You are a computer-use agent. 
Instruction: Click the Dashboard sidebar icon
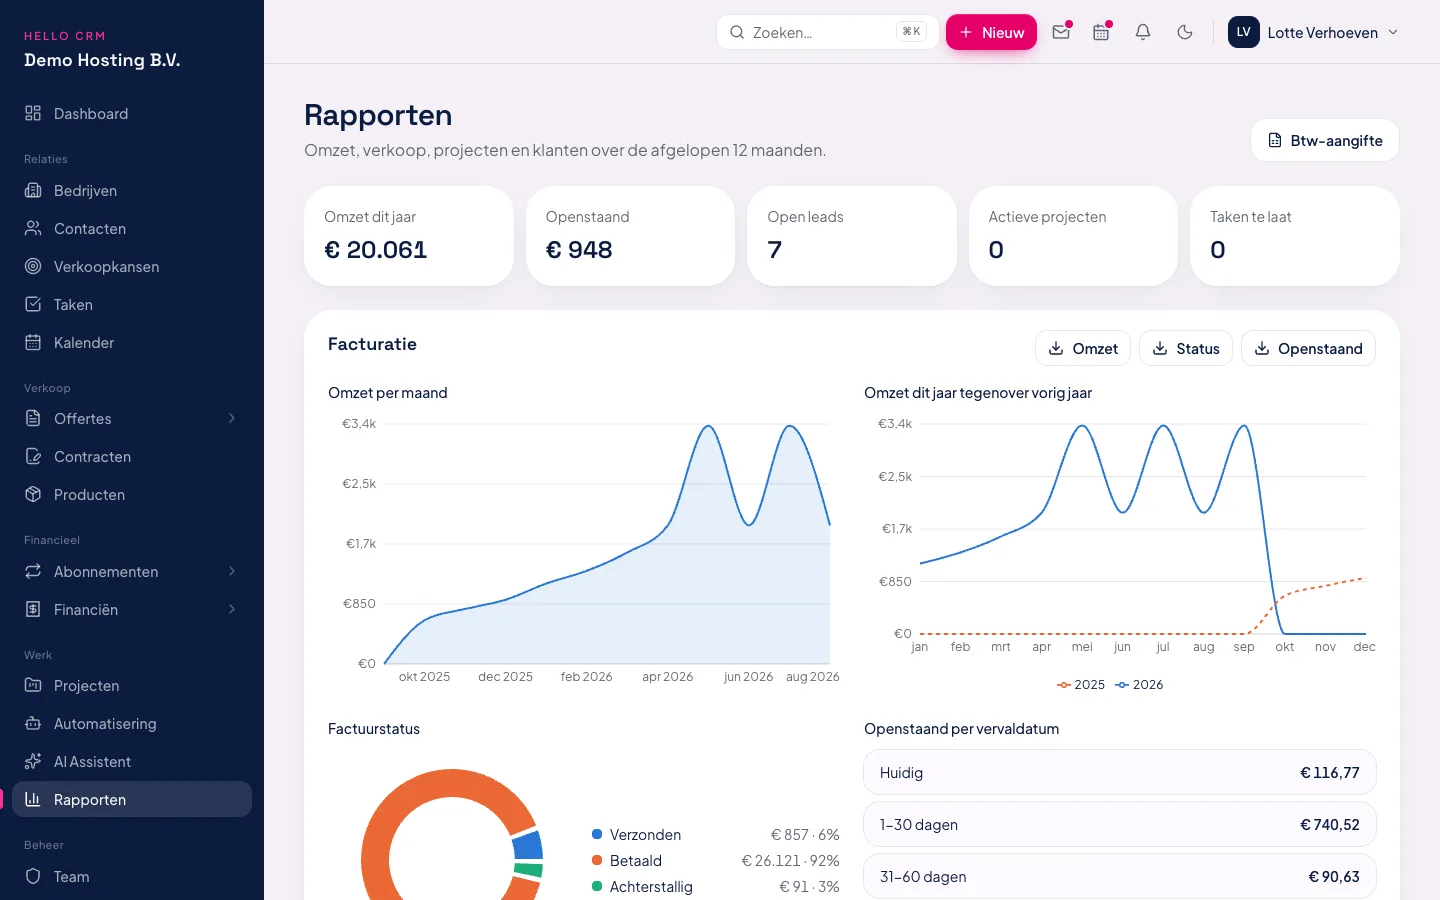click(x=33, y=113)
